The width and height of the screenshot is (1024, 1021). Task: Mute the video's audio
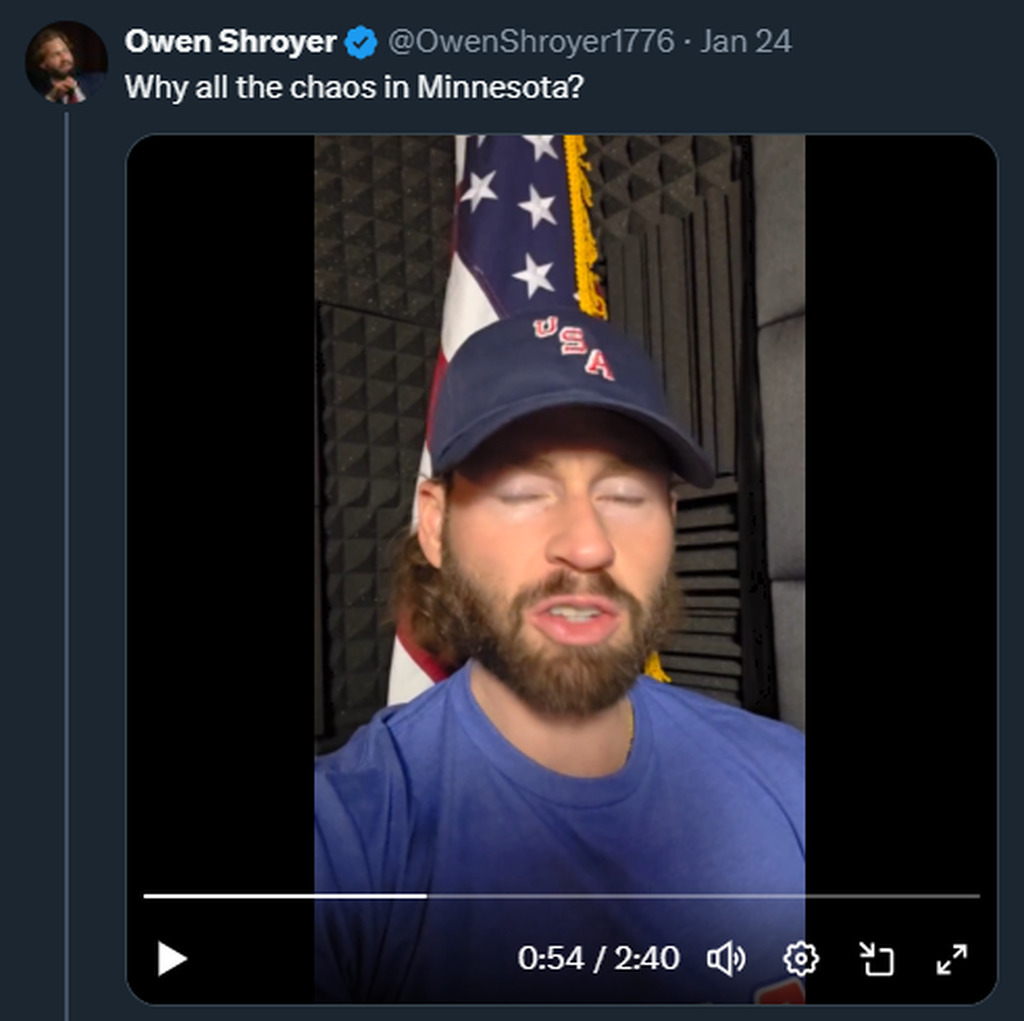(x=726, y=959)
